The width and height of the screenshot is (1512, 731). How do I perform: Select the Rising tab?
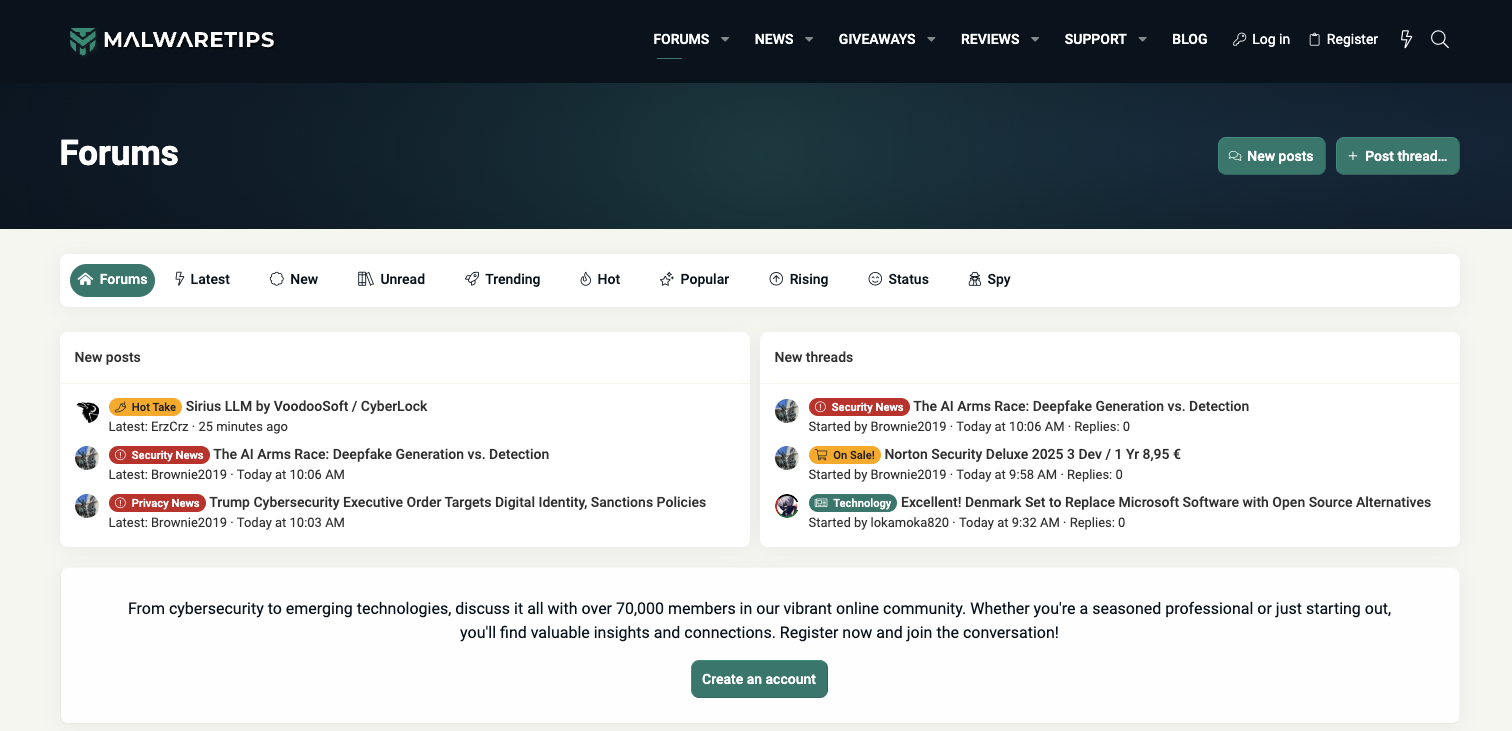[798, 280]
